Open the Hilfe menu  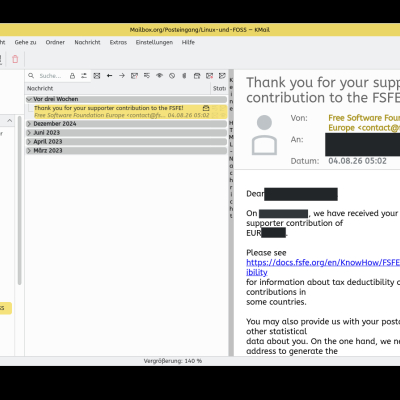click(188, 42)
